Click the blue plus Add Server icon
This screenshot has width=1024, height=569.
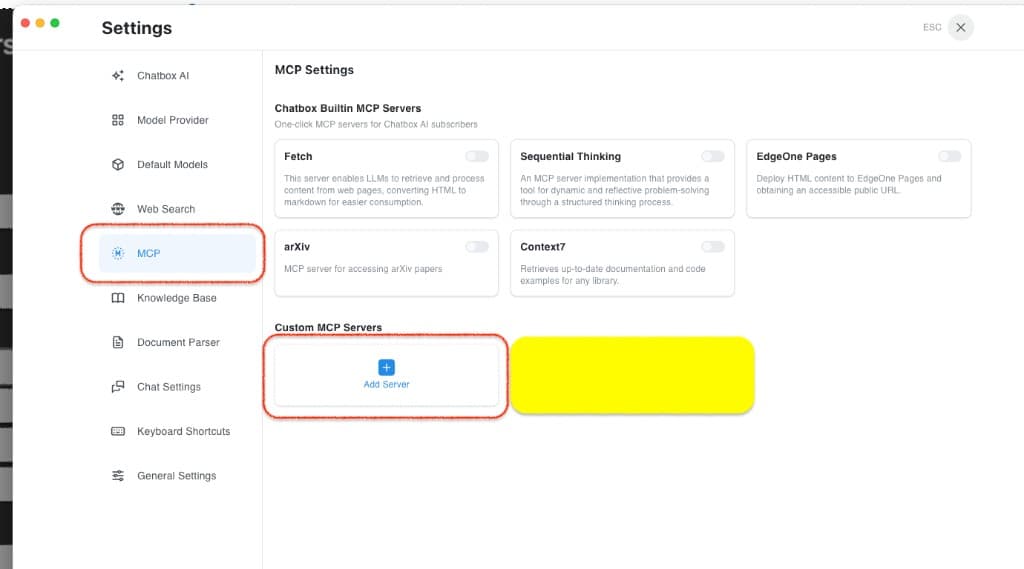386,367
